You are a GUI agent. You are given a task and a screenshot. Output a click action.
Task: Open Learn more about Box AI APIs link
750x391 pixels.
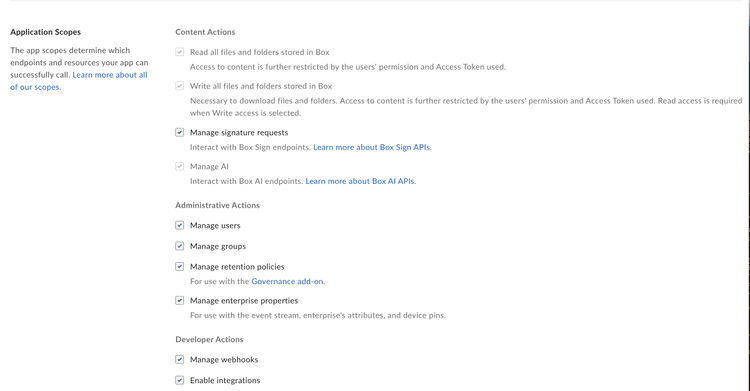360,181
